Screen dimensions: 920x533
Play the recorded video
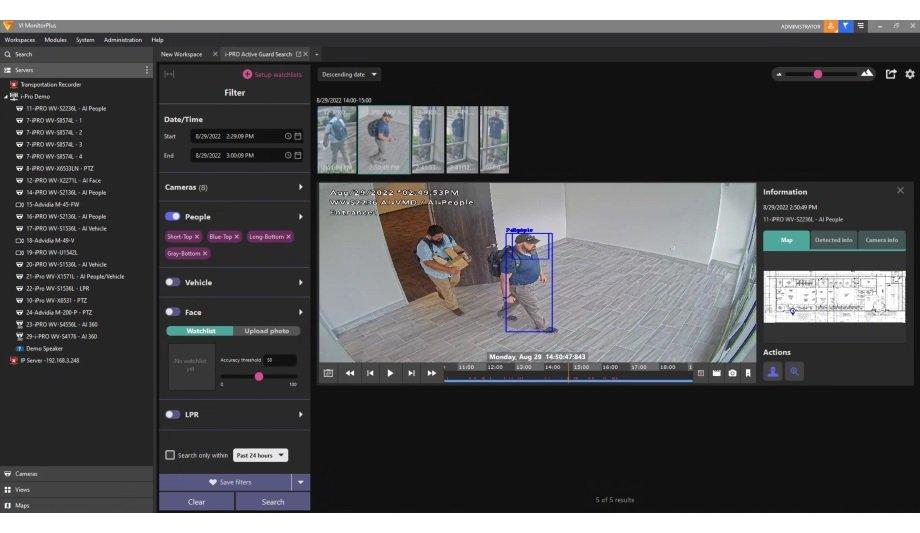[x=390, y=373]
